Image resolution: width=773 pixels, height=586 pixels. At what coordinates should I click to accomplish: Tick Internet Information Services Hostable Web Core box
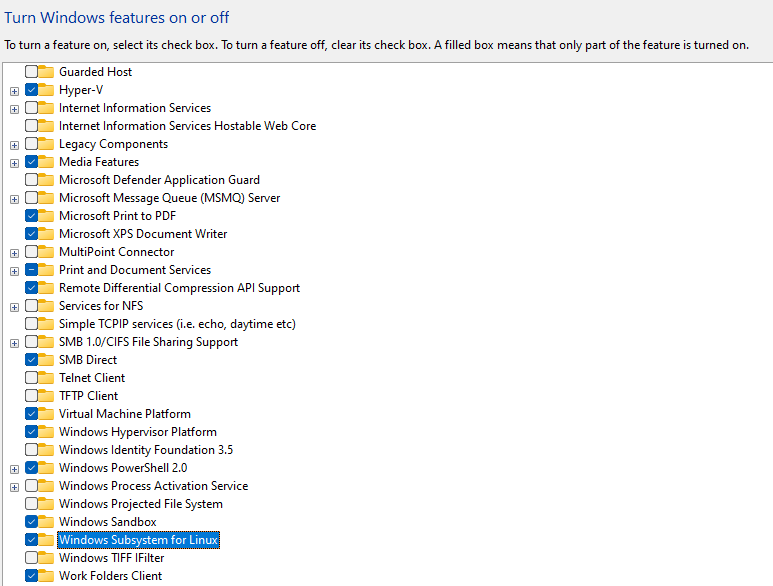(x=32, y=126)
